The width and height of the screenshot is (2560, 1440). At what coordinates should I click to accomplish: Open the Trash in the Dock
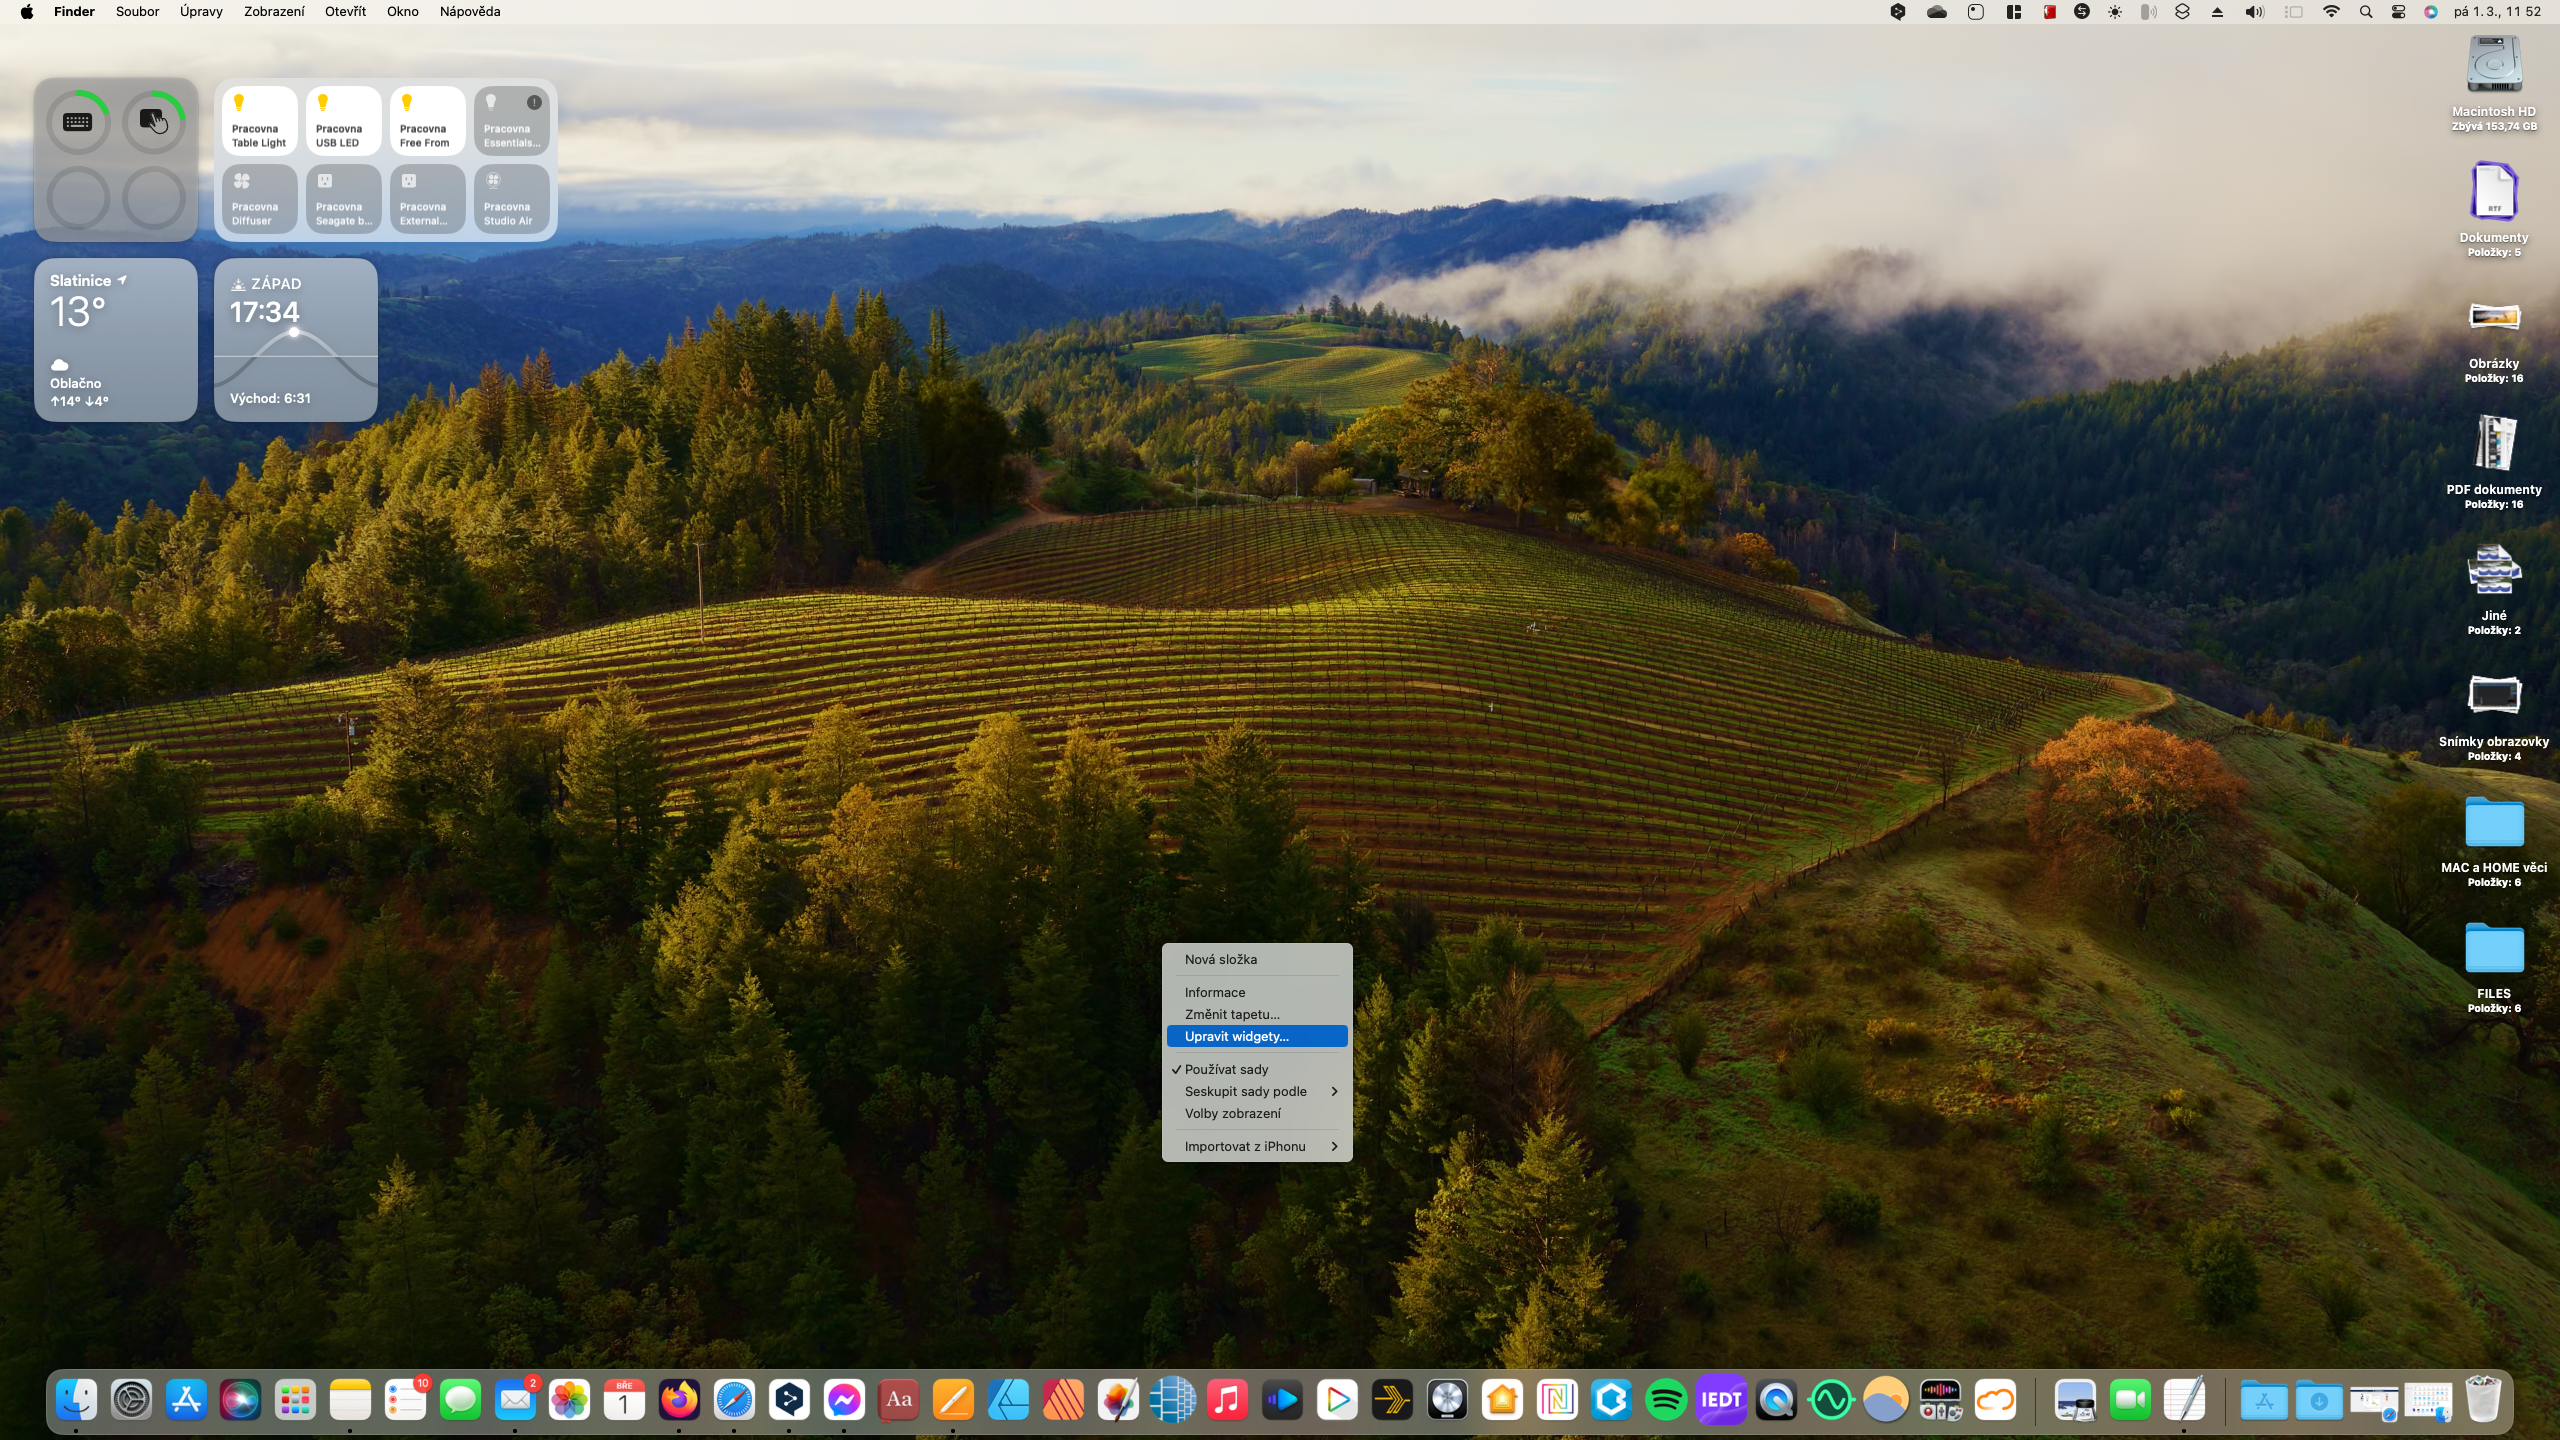[x=2482, y=1400]
